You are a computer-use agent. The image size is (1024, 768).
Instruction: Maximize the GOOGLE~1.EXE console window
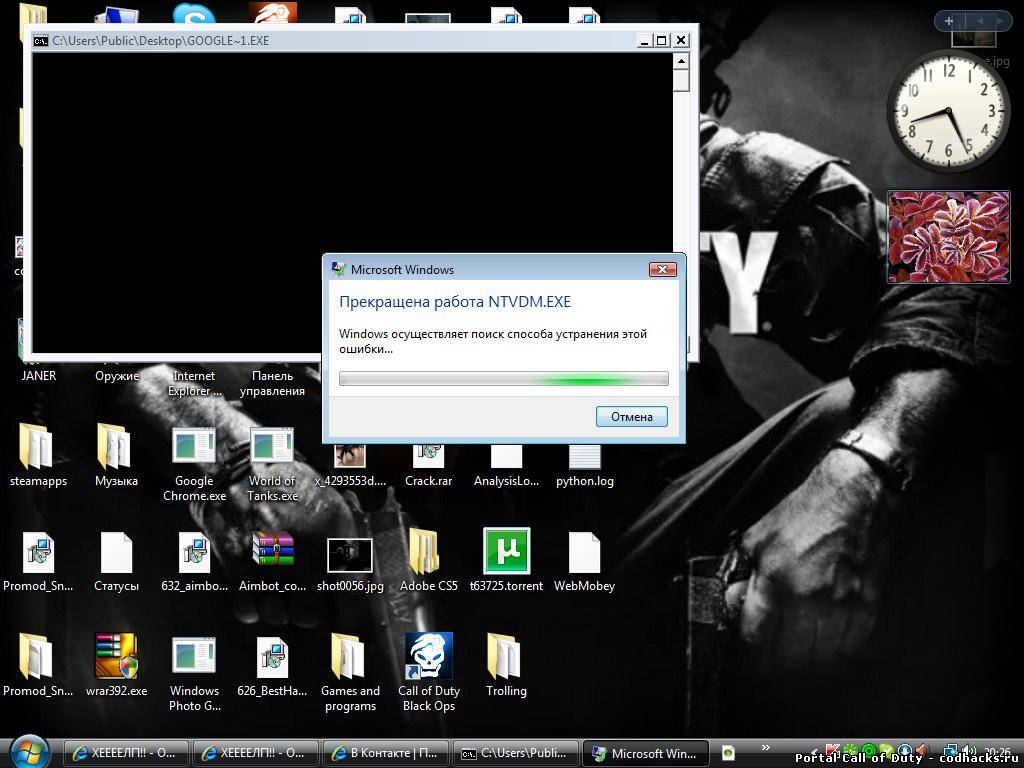tap(662, 40)
